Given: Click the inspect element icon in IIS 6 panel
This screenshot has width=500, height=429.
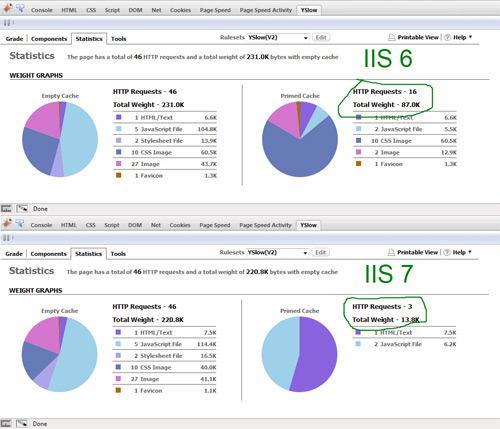Looking at the screenshot, I should tap(20, 8).
